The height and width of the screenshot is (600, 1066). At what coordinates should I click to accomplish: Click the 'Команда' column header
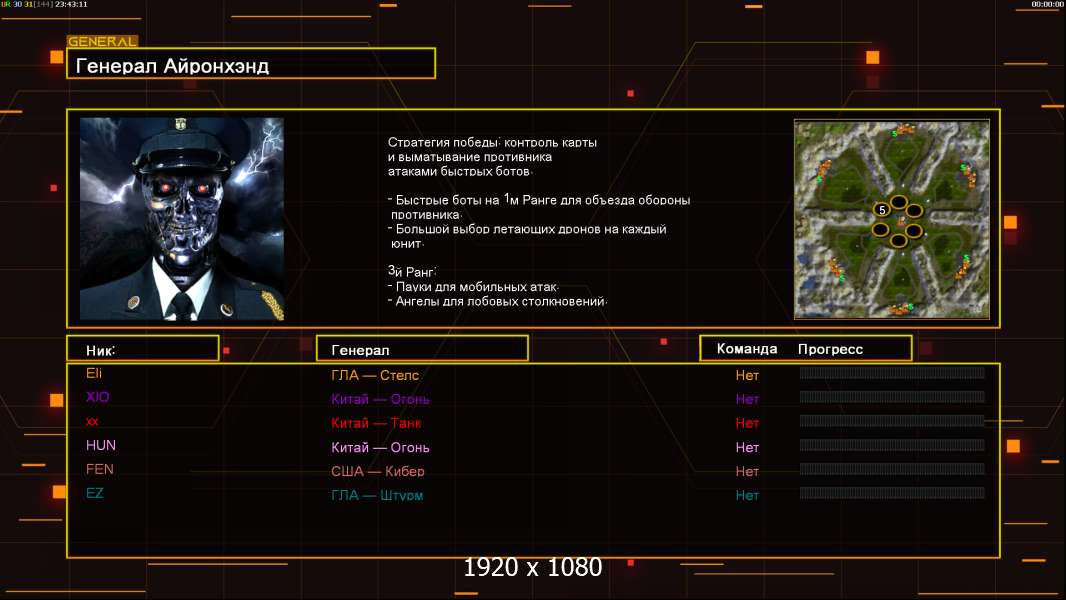(747, 349)
